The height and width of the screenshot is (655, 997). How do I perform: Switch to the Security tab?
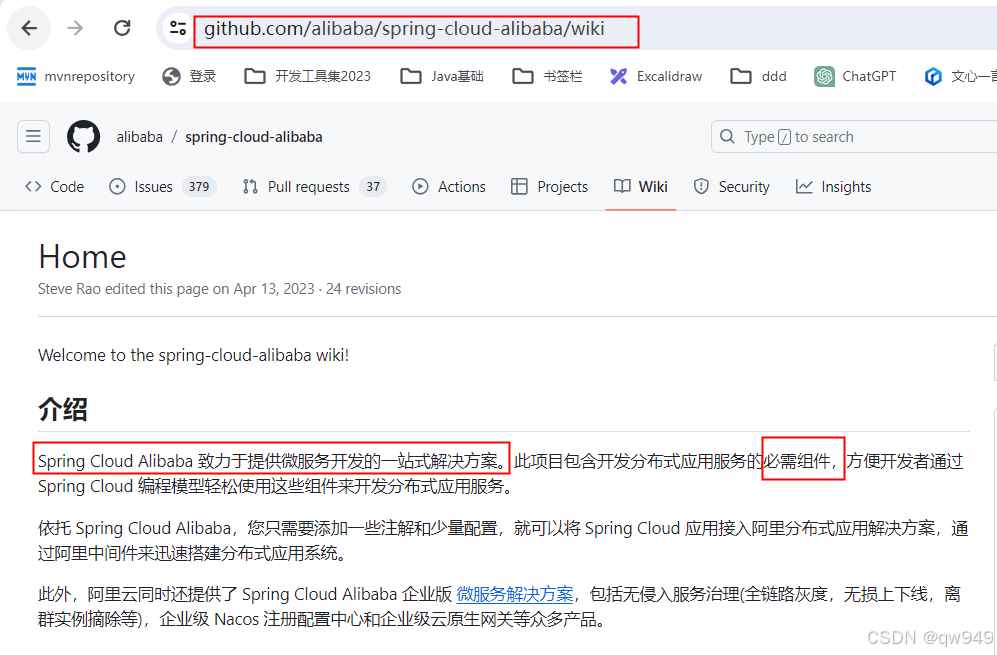click(x=731, y=186)
